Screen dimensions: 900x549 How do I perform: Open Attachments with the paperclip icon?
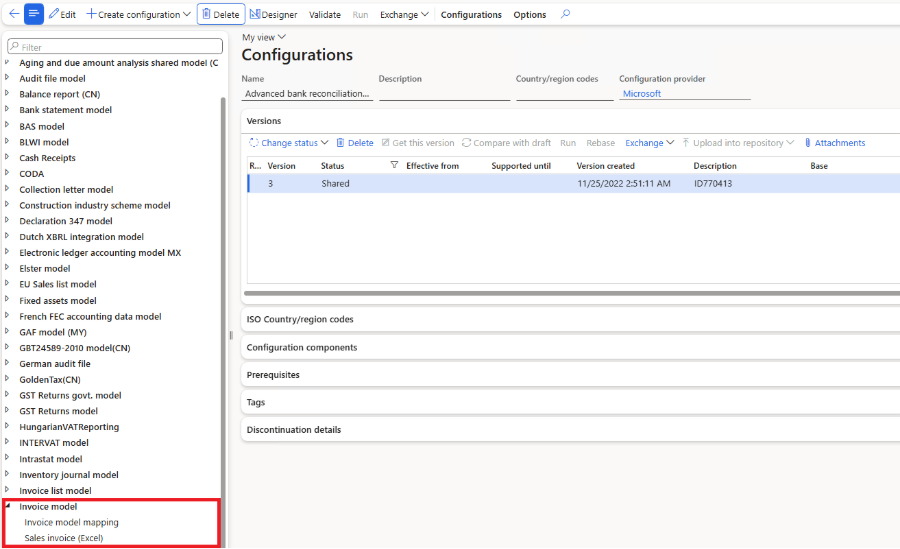click(x=834, y=143)
